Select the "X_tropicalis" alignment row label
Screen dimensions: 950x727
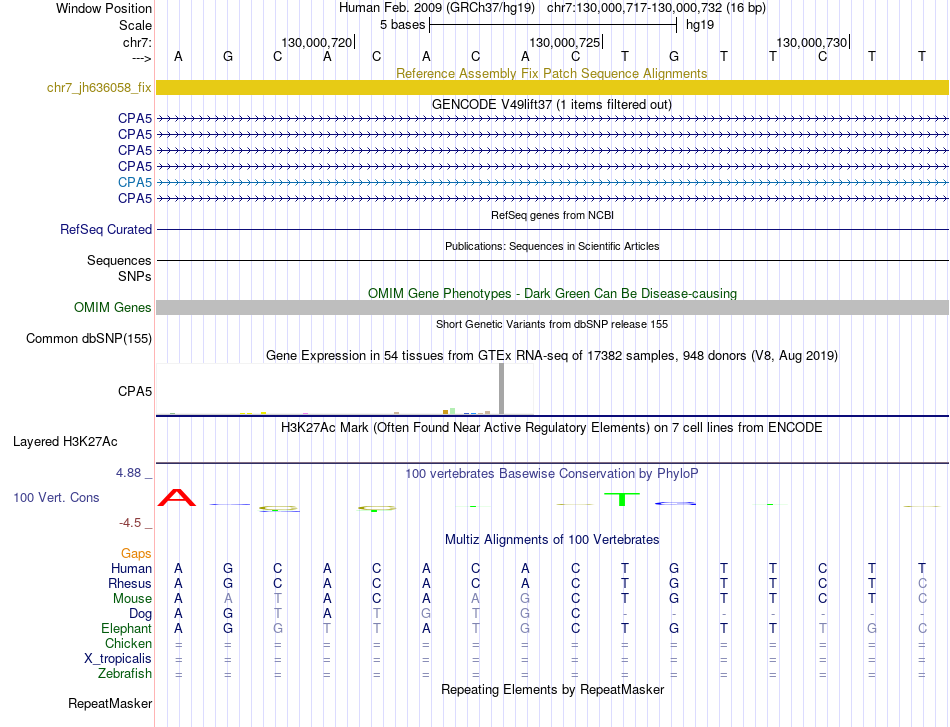pyautogui.click(x=118, y=659)
